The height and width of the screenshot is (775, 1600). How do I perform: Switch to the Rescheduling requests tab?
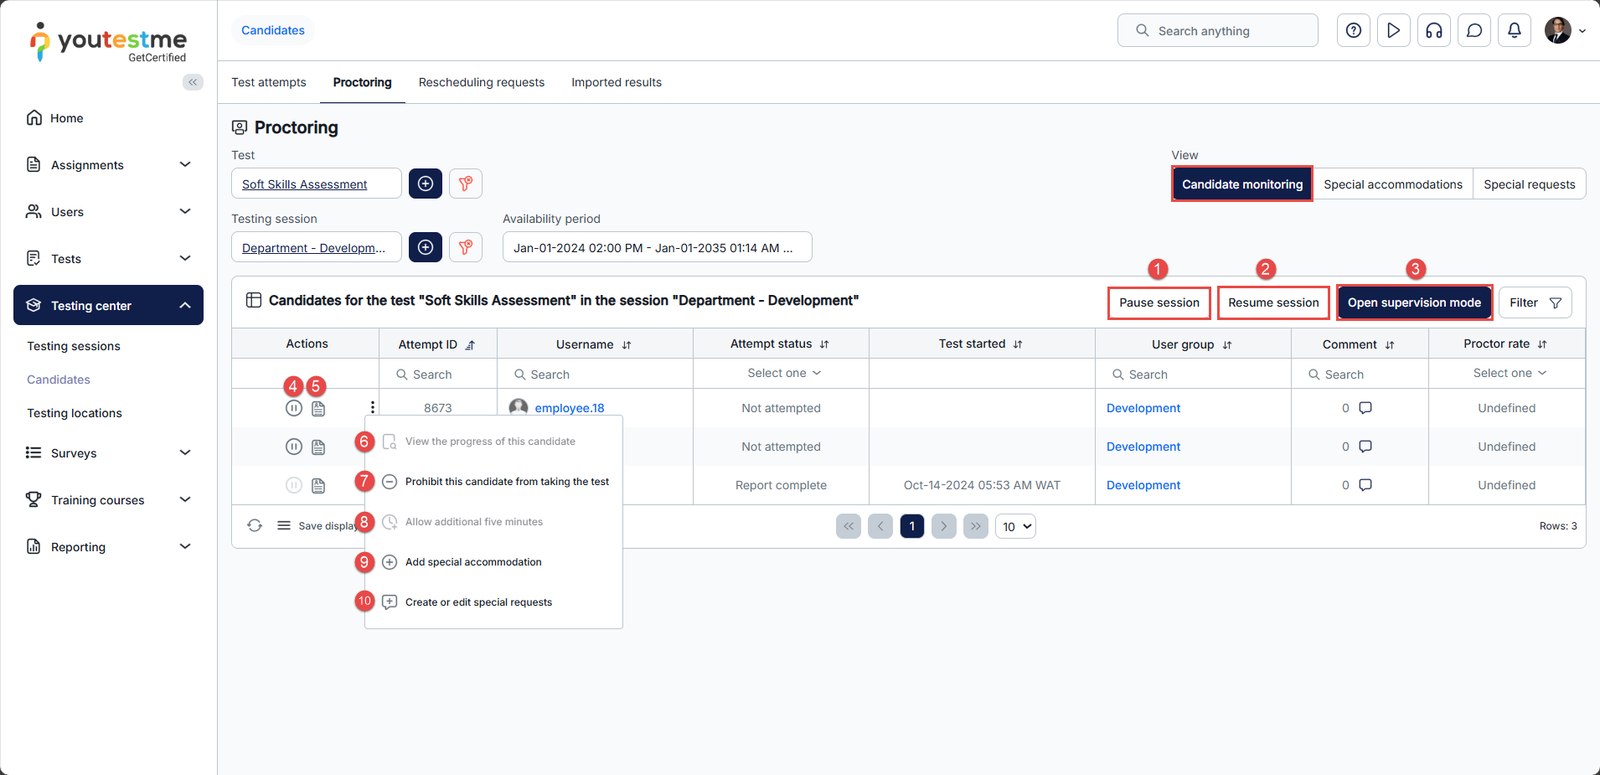(x=481, y=83)
